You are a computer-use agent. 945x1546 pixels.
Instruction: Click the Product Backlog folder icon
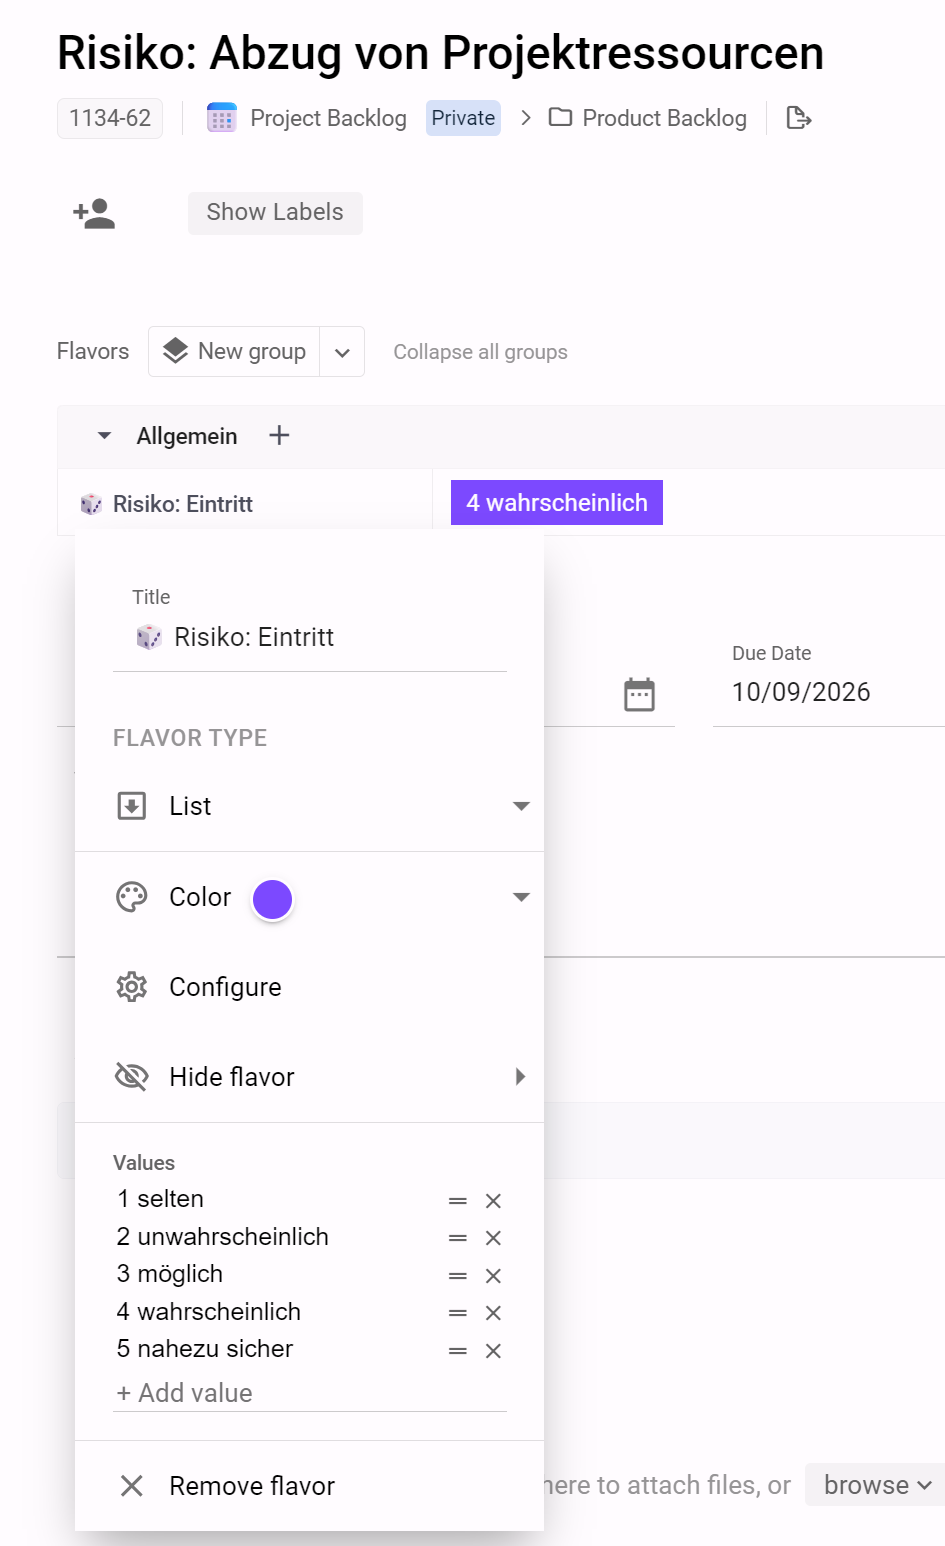(x=560, y=118)
